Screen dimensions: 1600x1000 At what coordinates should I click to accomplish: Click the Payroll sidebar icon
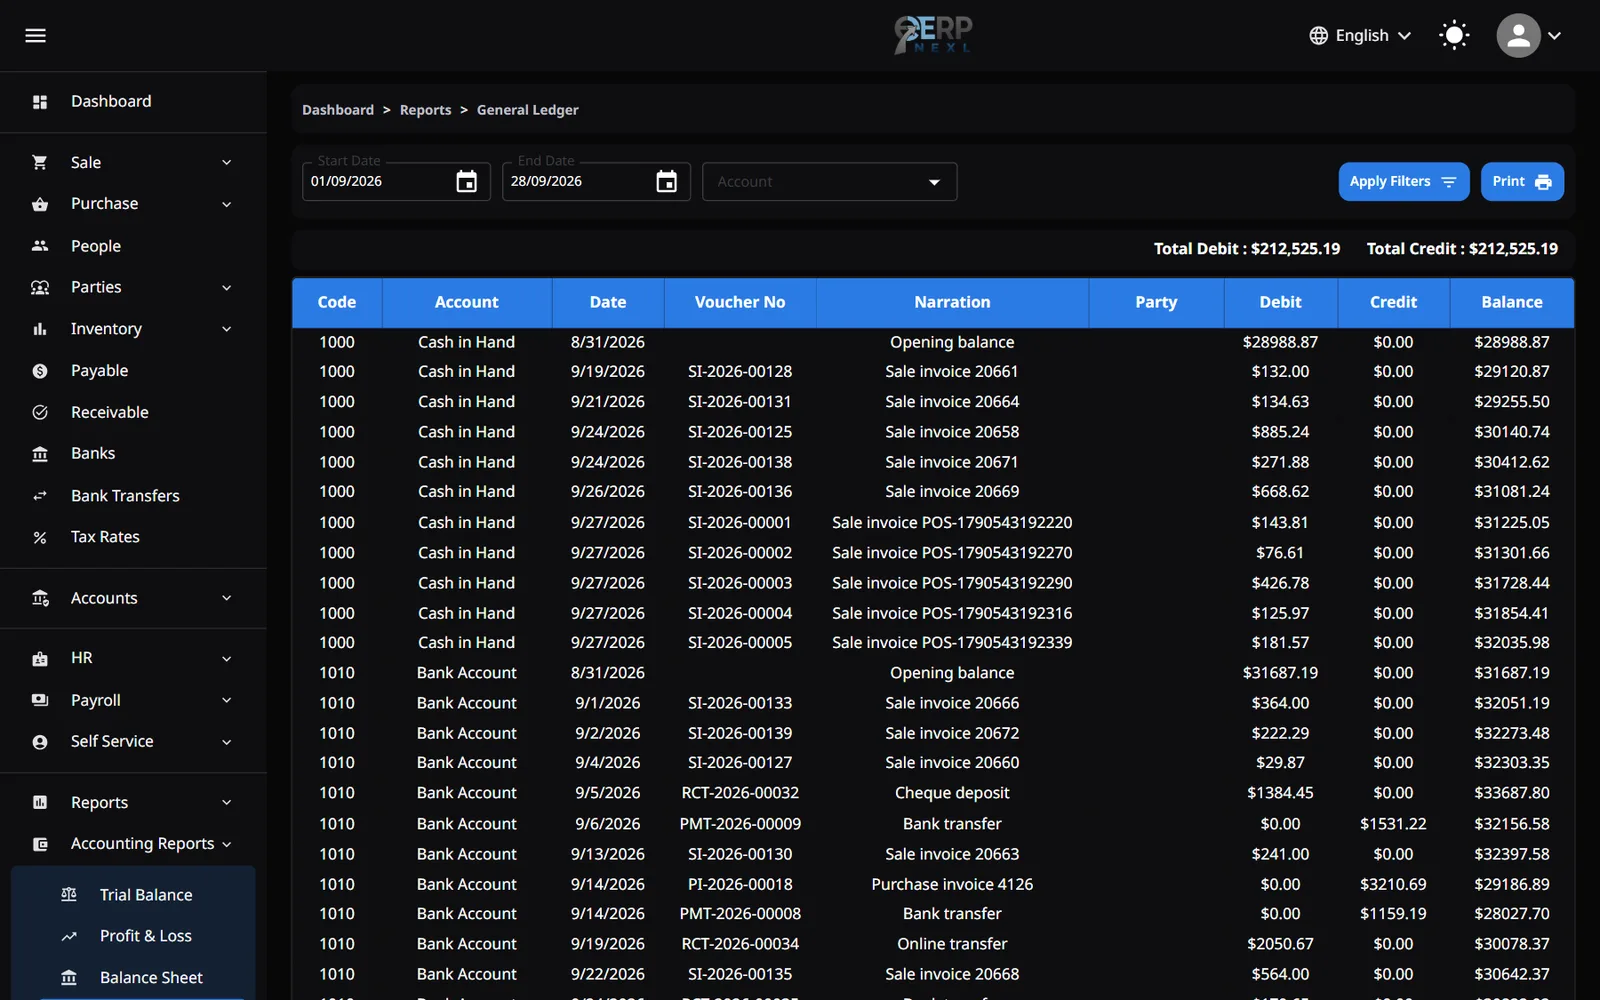[x=40, y=700]
